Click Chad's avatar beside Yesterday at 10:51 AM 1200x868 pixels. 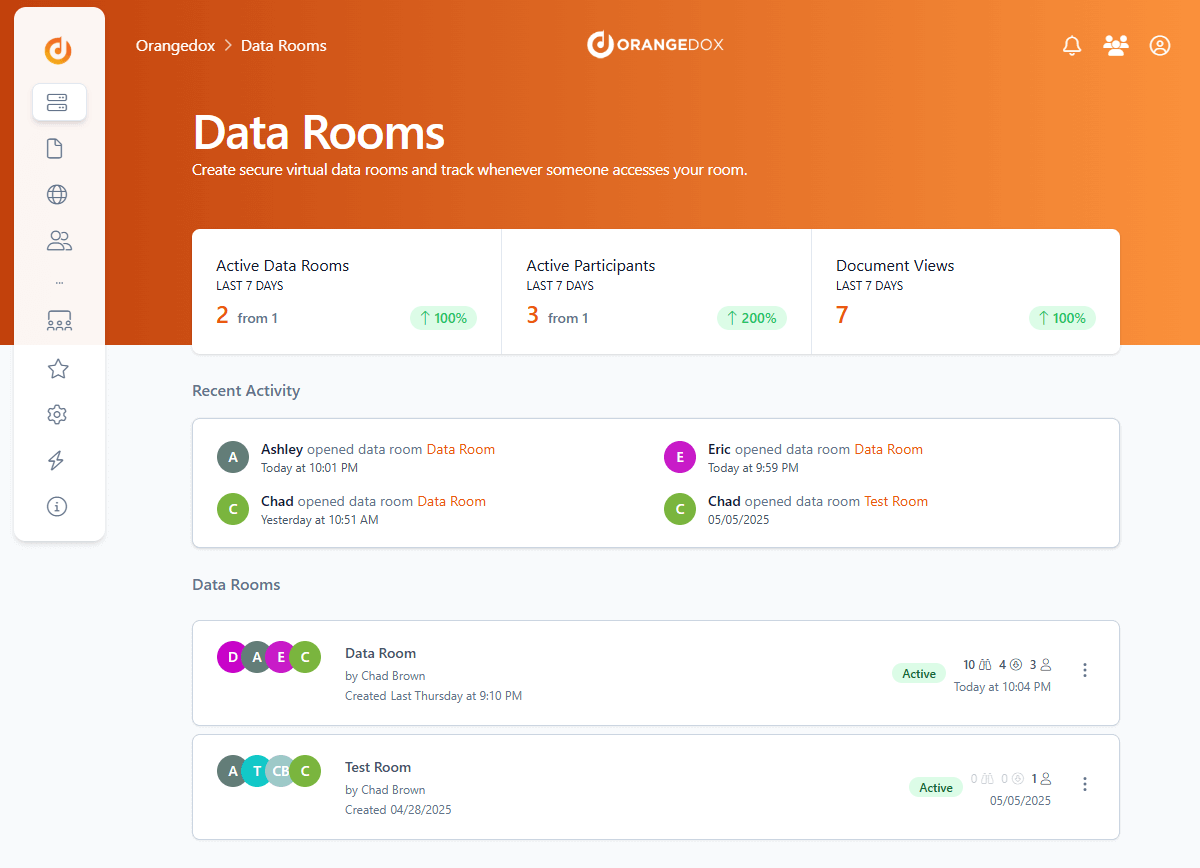coord(233,509)
